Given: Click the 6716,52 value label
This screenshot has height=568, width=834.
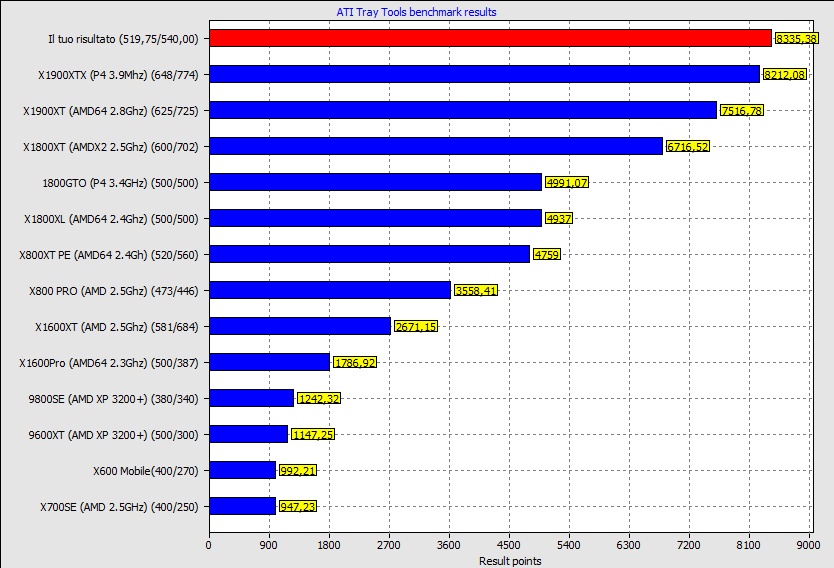Looking at the screenshot, I should [x=687, y=147].
